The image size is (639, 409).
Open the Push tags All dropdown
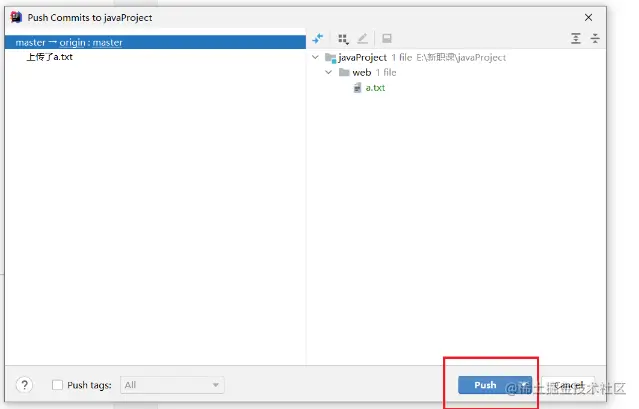(172, 385)
